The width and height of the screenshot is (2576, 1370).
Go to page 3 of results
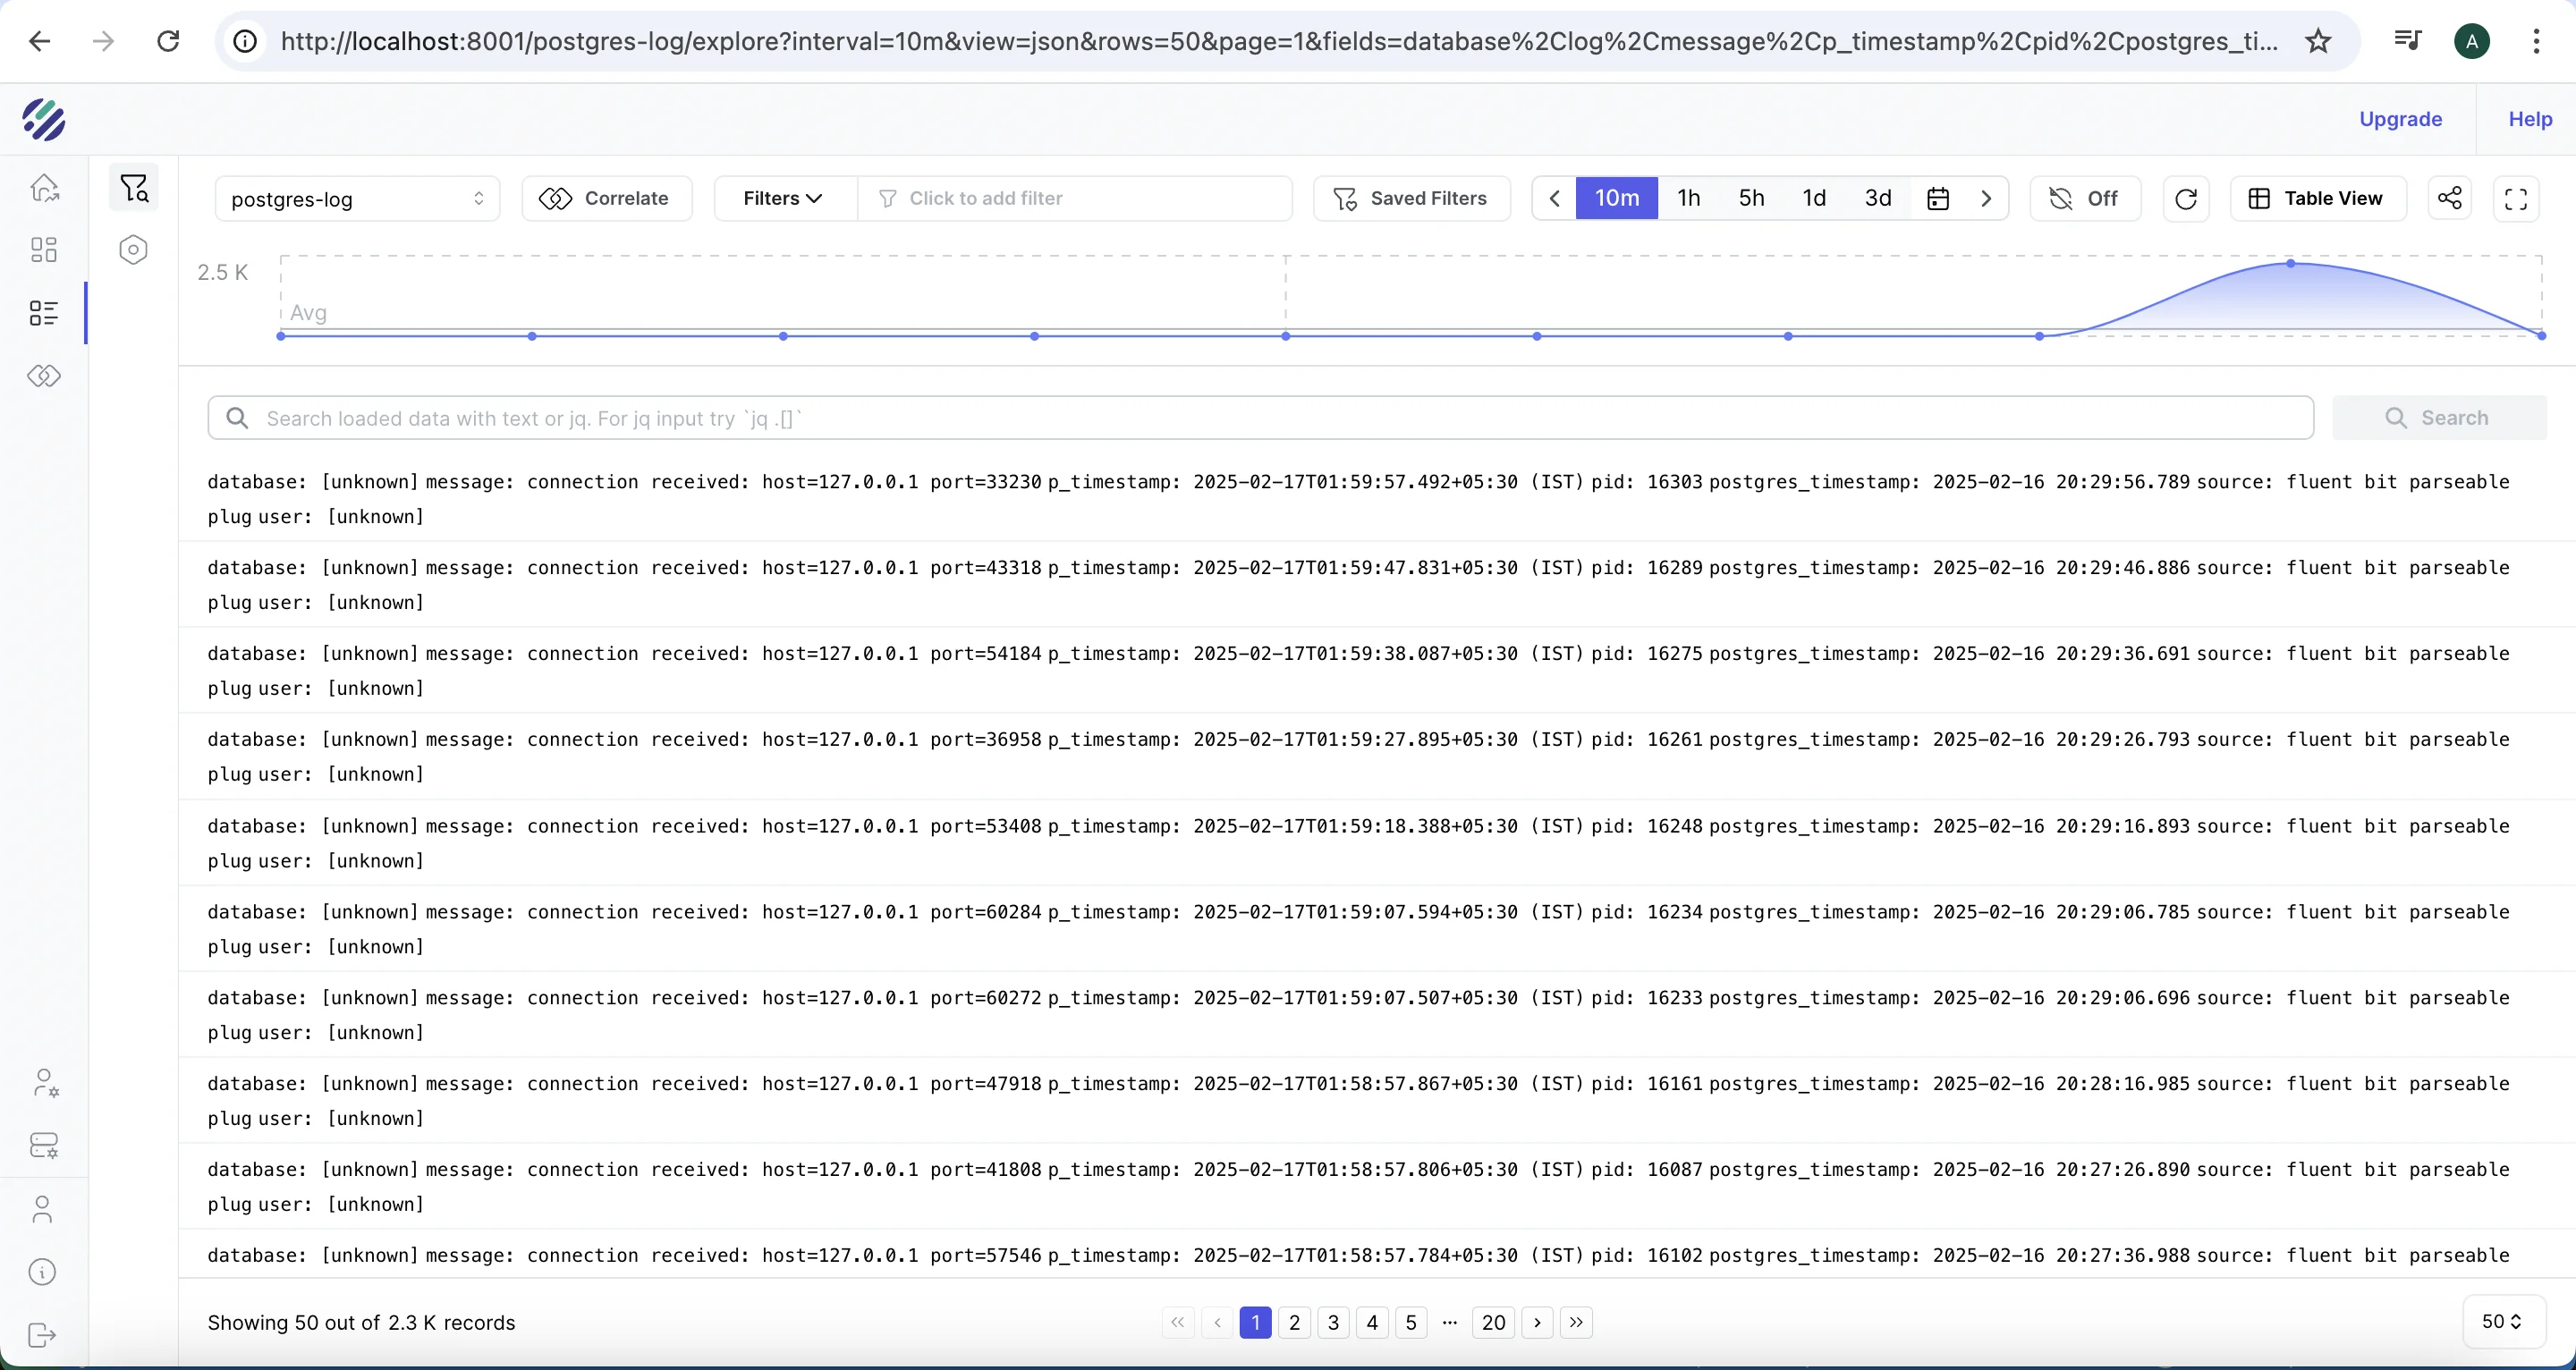(x=1333, y=1323)
